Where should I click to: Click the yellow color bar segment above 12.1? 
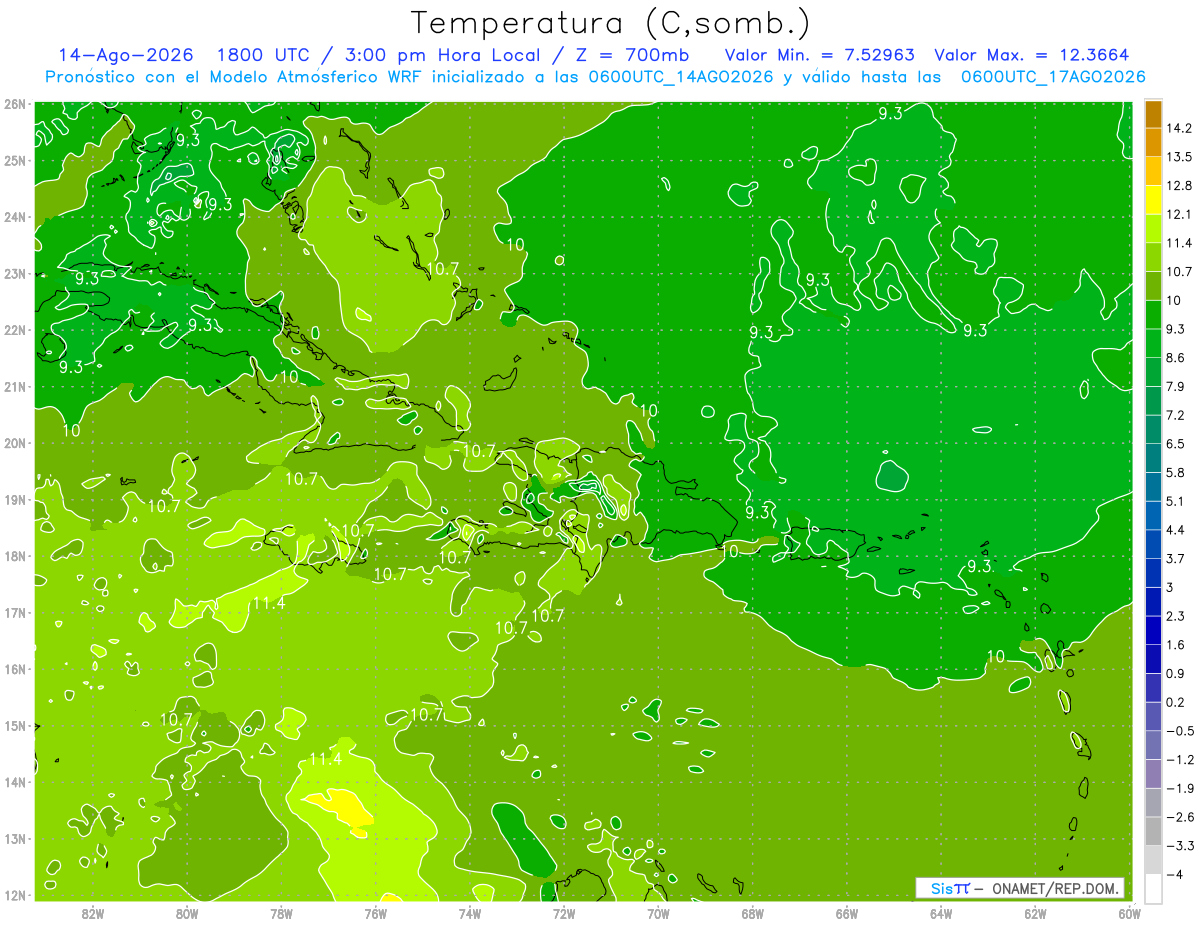pos(1153,199)
